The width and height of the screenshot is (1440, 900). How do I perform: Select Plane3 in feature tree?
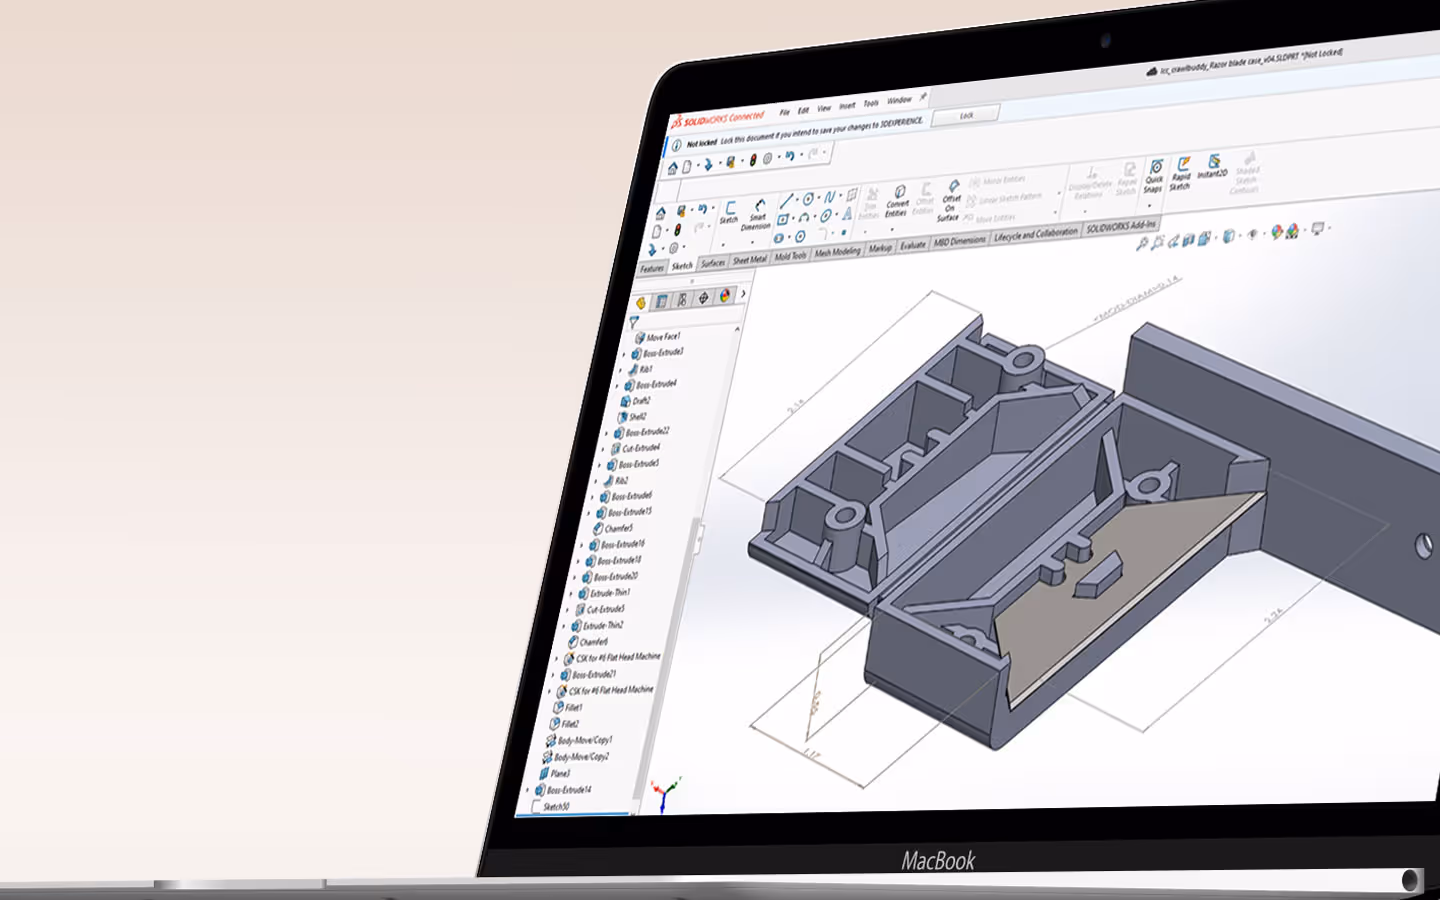(553, 774)
